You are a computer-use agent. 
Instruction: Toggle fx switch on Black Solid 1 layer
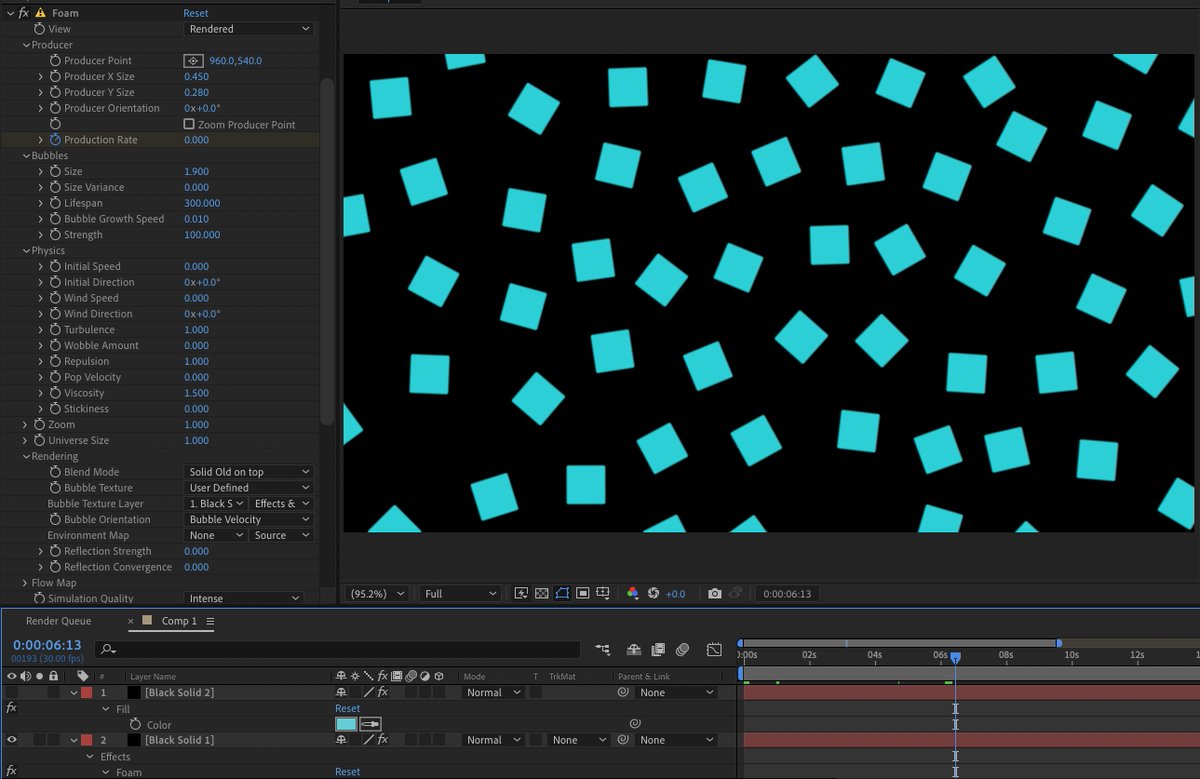(382, 740)
